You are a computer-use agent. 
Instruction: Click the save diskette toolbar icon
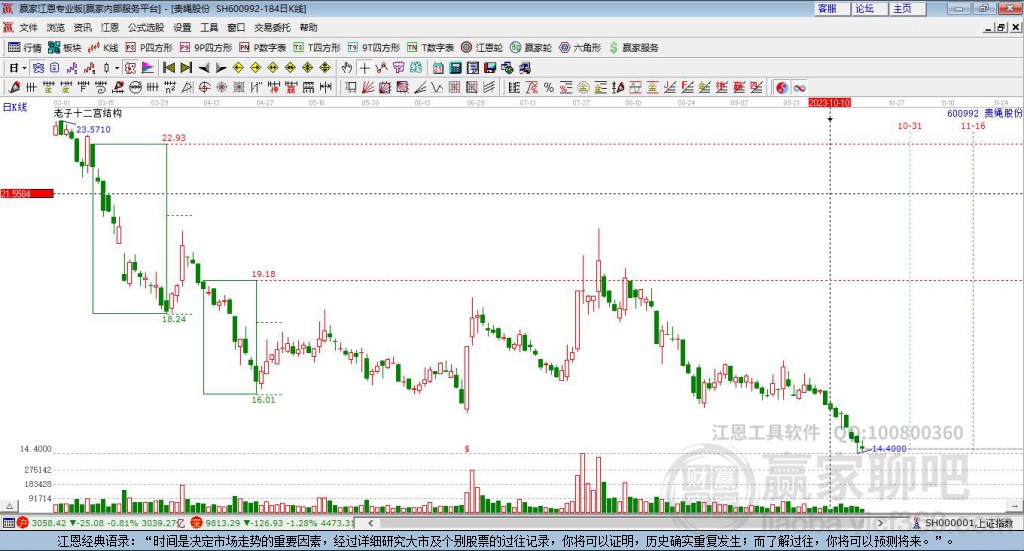490,68
